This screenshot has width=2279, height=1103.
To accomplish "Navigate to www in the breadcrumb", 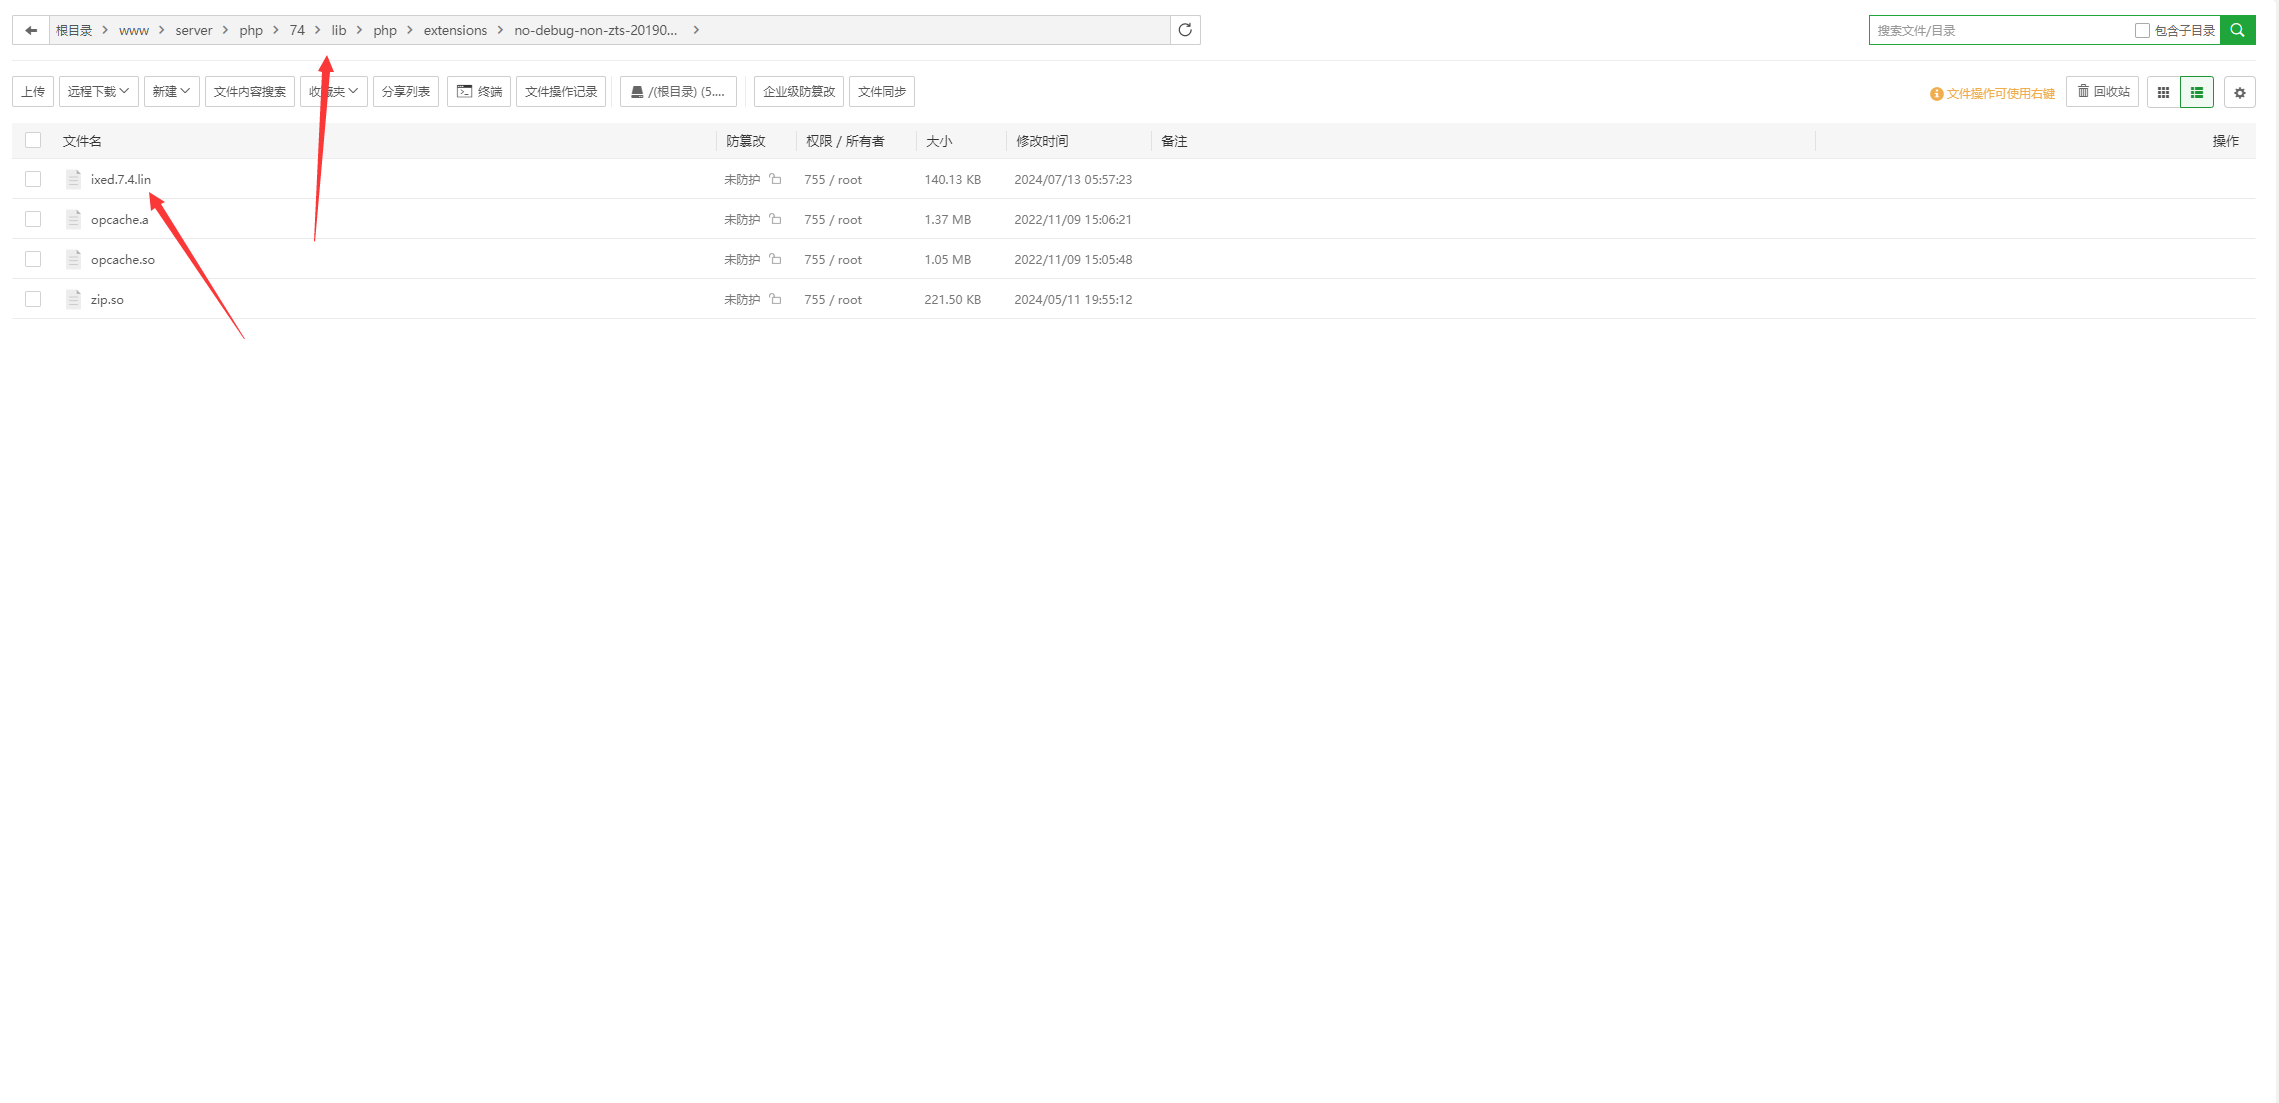I will point(133,30).
